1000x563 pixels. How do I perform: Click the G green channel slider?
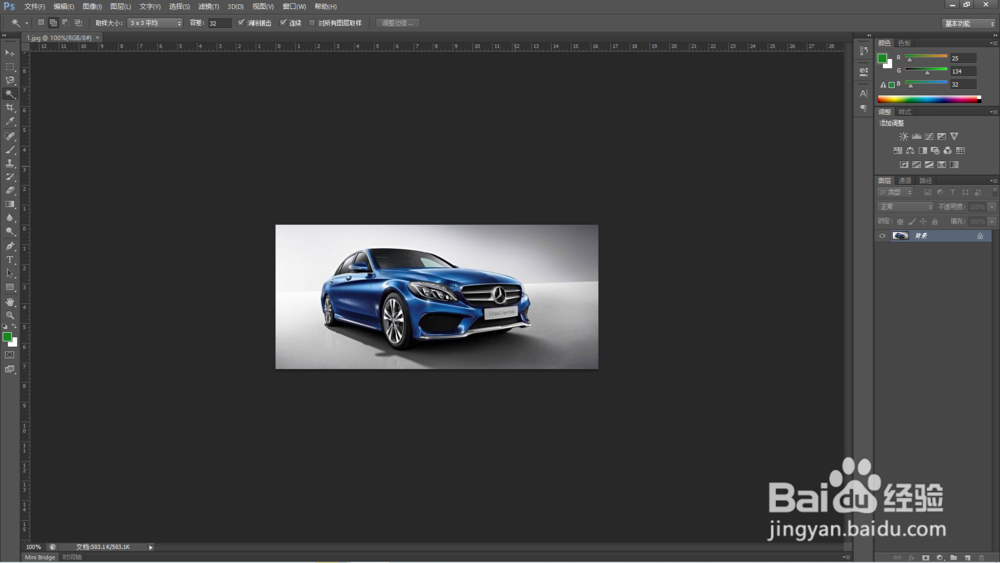point(926,71)
